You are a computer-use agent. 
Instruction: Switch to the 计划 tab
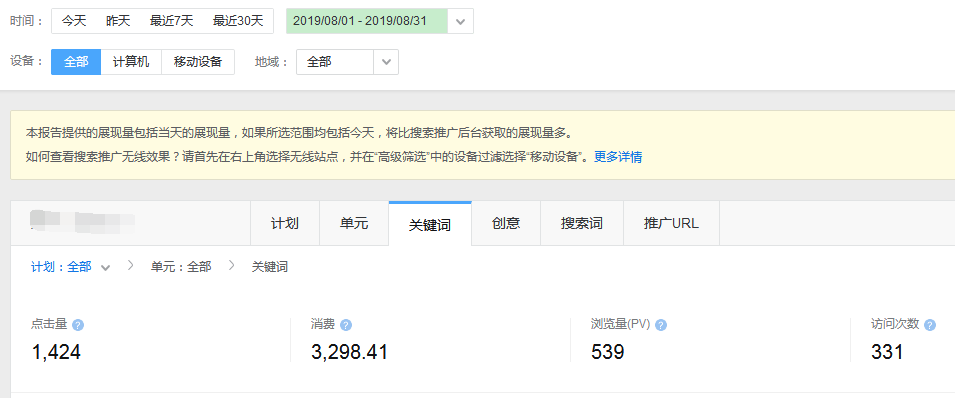285,223
